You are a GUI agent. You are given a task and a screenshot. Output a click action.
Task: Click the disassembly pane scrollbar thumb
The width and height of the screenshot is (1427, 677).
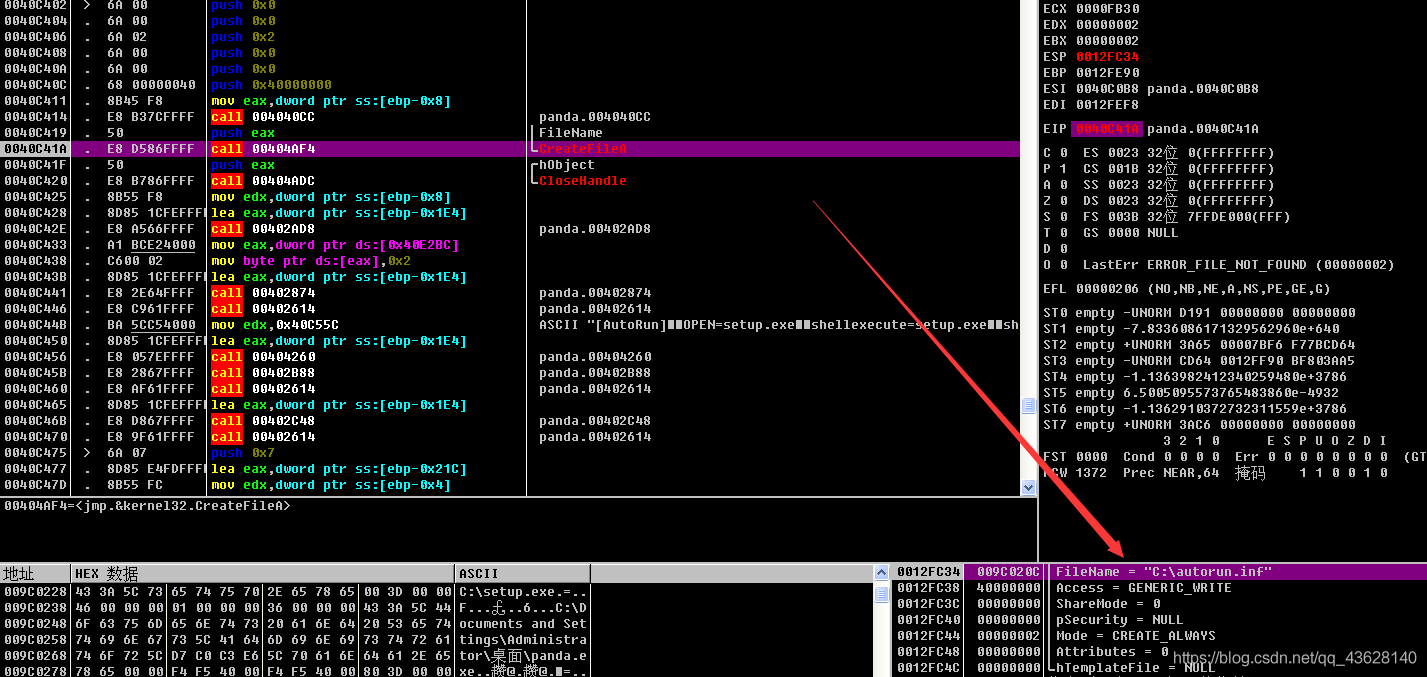[1028, 405]
